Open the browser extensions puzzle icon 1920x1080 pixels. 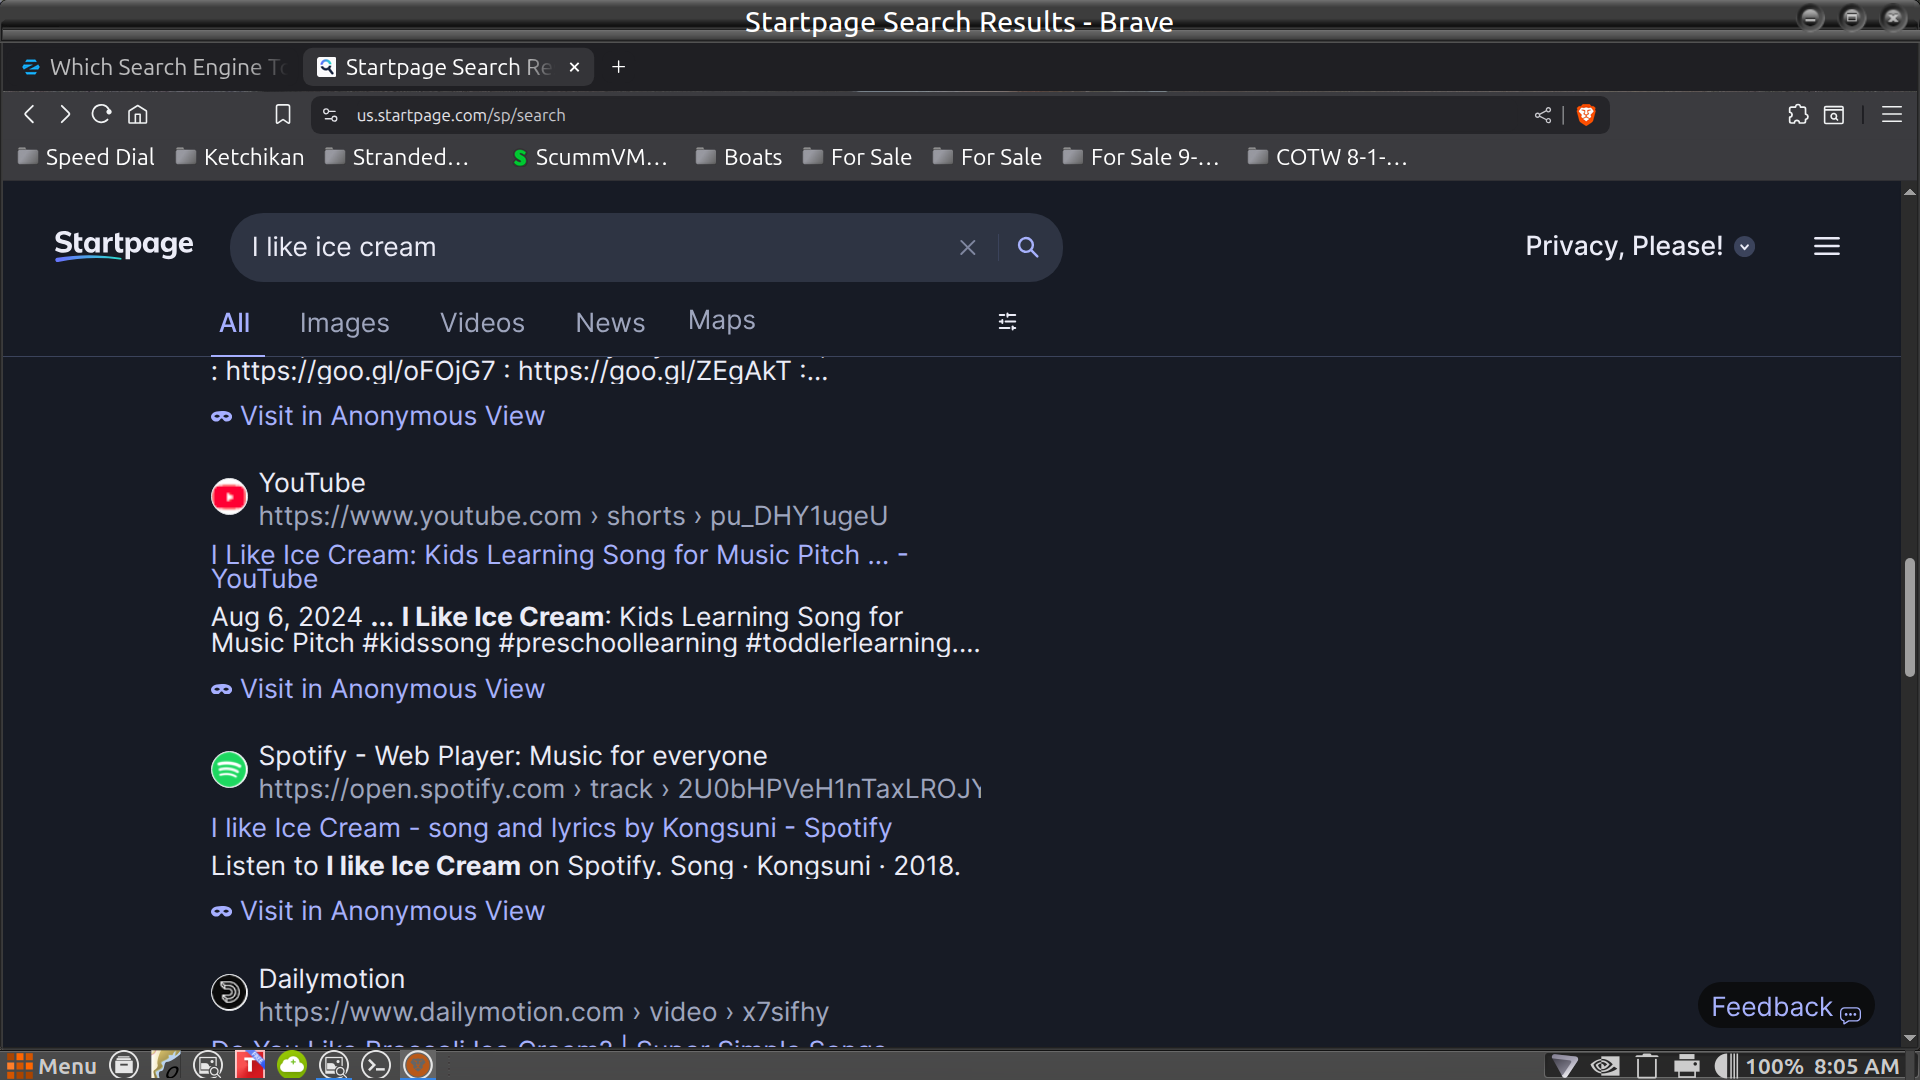[x=1798, y=115]
